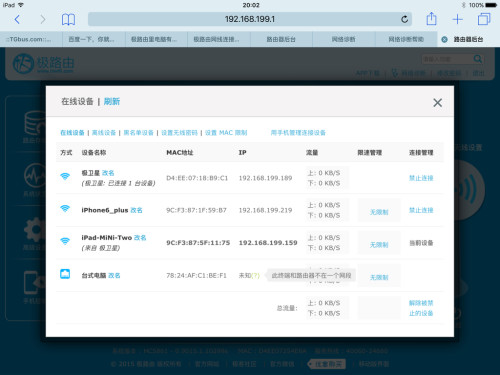Click the 极路由 logo behind the dialog

click(43, 64)
